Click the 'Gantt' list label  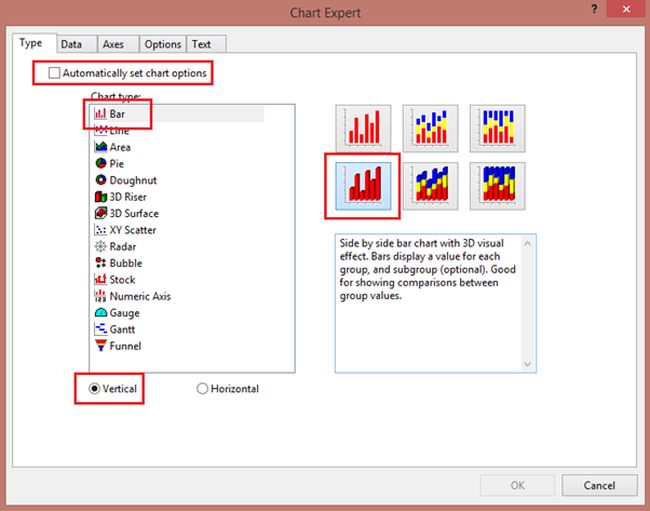(122, 329)
